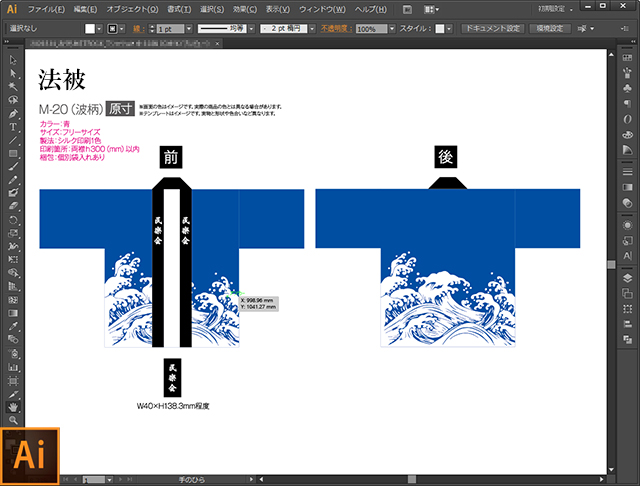Open the ヘルプ (Help) menu
This screenshot has width=640, height=486.
370,9
